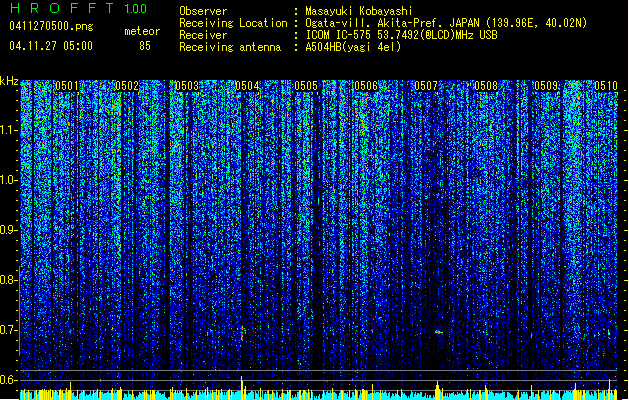629x400 pixels.
Task: Click the 0510 time marker
Action: click(x=606, y=86)
